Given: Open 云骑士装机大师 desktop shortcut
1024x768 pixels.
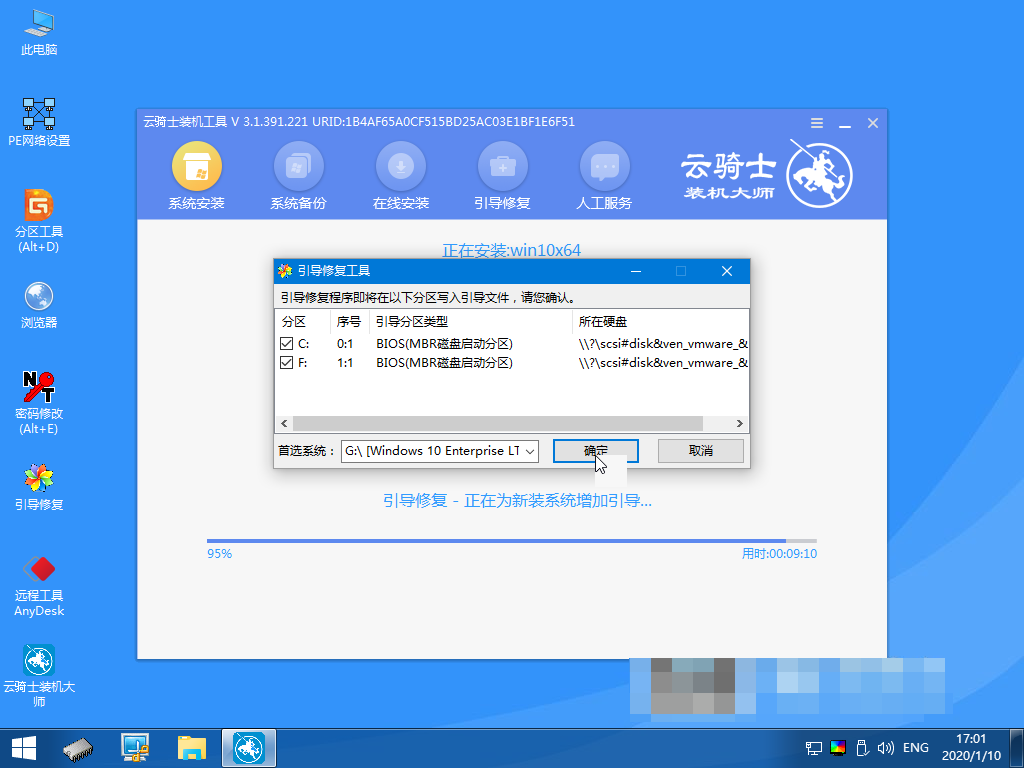Looking at the screenshot, I should (39, 677).
